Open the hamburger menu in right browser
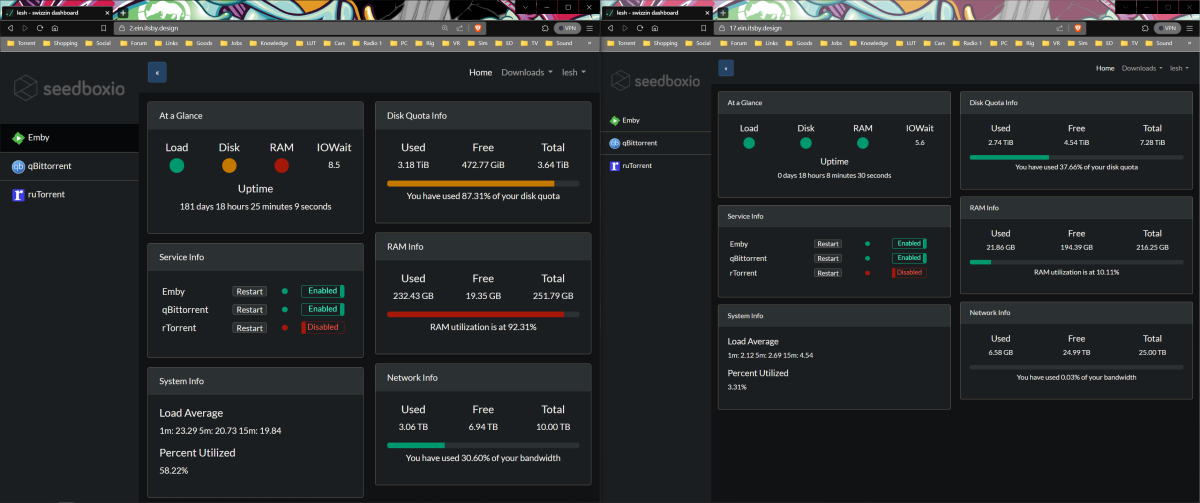Image resolution: width=1200 pixels, height=503 pixels. click(x=1191, y=29)
